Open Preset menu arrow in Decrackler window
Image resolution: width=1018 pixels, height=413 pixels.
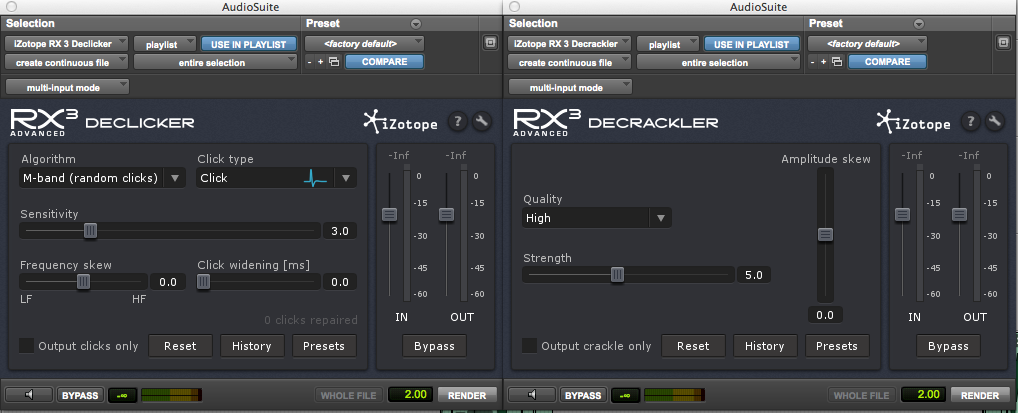coord(919,24)
